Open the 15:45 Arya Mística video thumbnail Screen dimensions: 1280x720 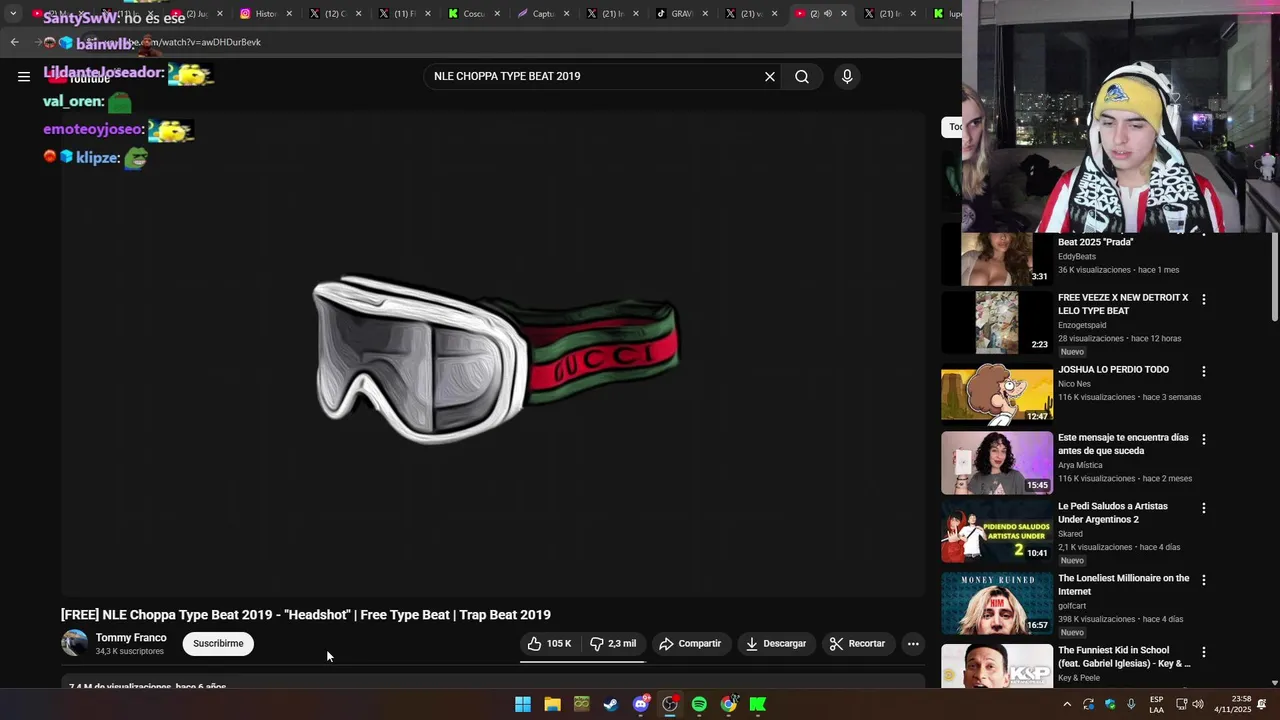997,463
